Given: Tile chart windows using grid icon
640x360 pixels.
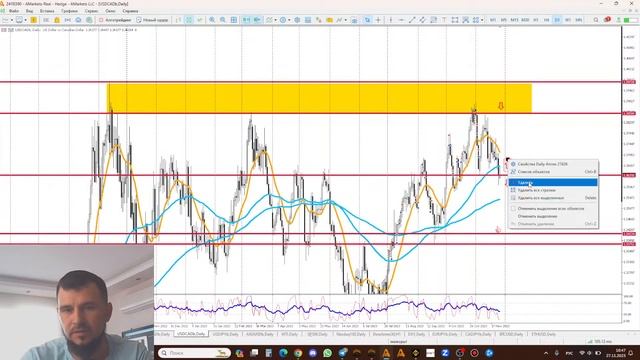Looking at the screenshot, I should point(233,20).
